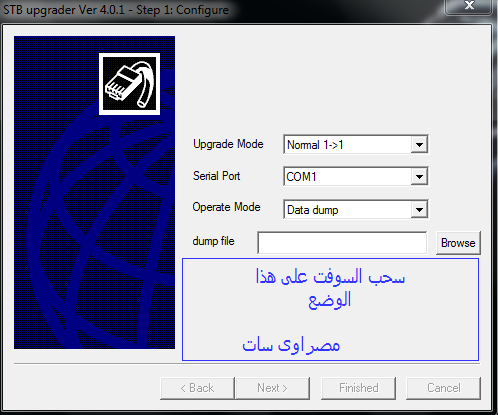Image resolution: width=498 pixels, height=415 pixels.
Task: Click the Finished button
Action: (359, 388)
